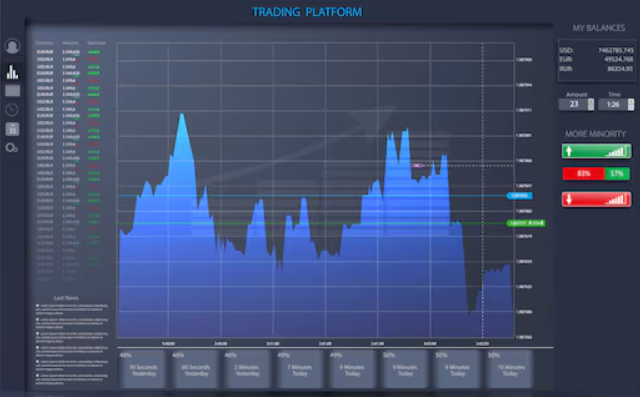The height and width of the screenshot is (397, 640).
Task: Click the coins icon at sidebar bottom
Action: coord(11,148)
